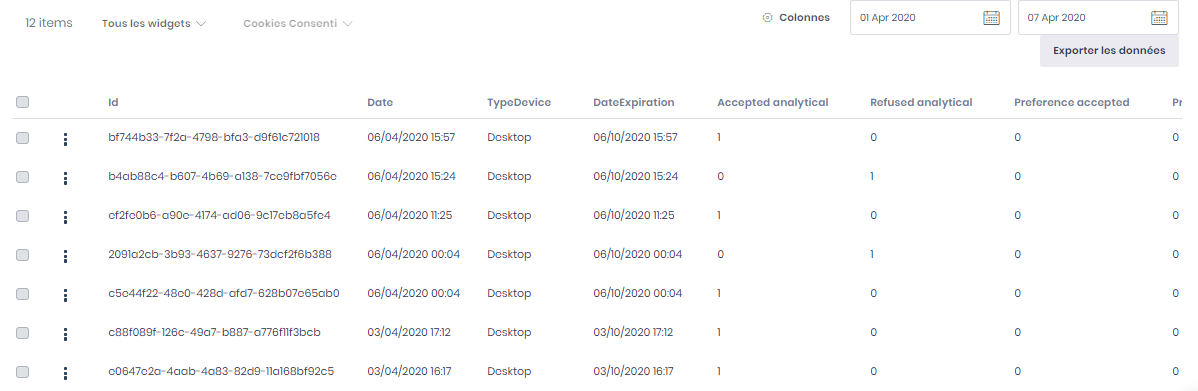The height and width of the screenshot is (391, 1198).
Task: Sort by the TypeDevice column header
Action: pos(519,102)
